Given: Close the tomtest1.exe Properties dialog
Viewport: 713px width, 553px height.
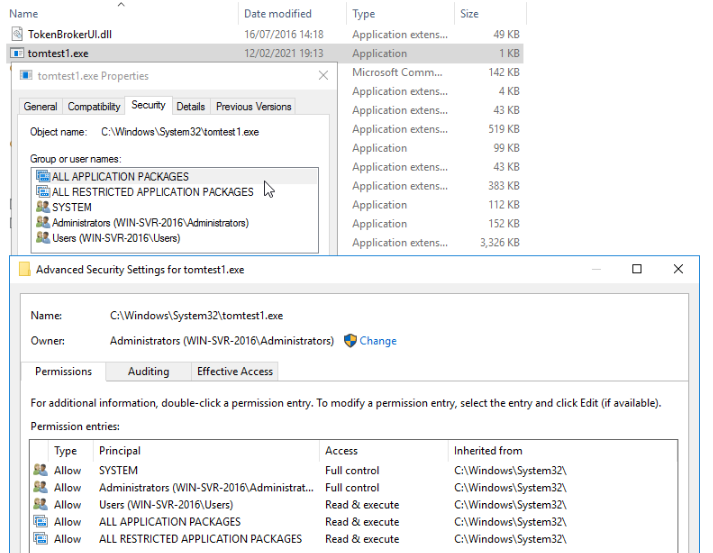Looking at the screenshot, I should [323, 75].
